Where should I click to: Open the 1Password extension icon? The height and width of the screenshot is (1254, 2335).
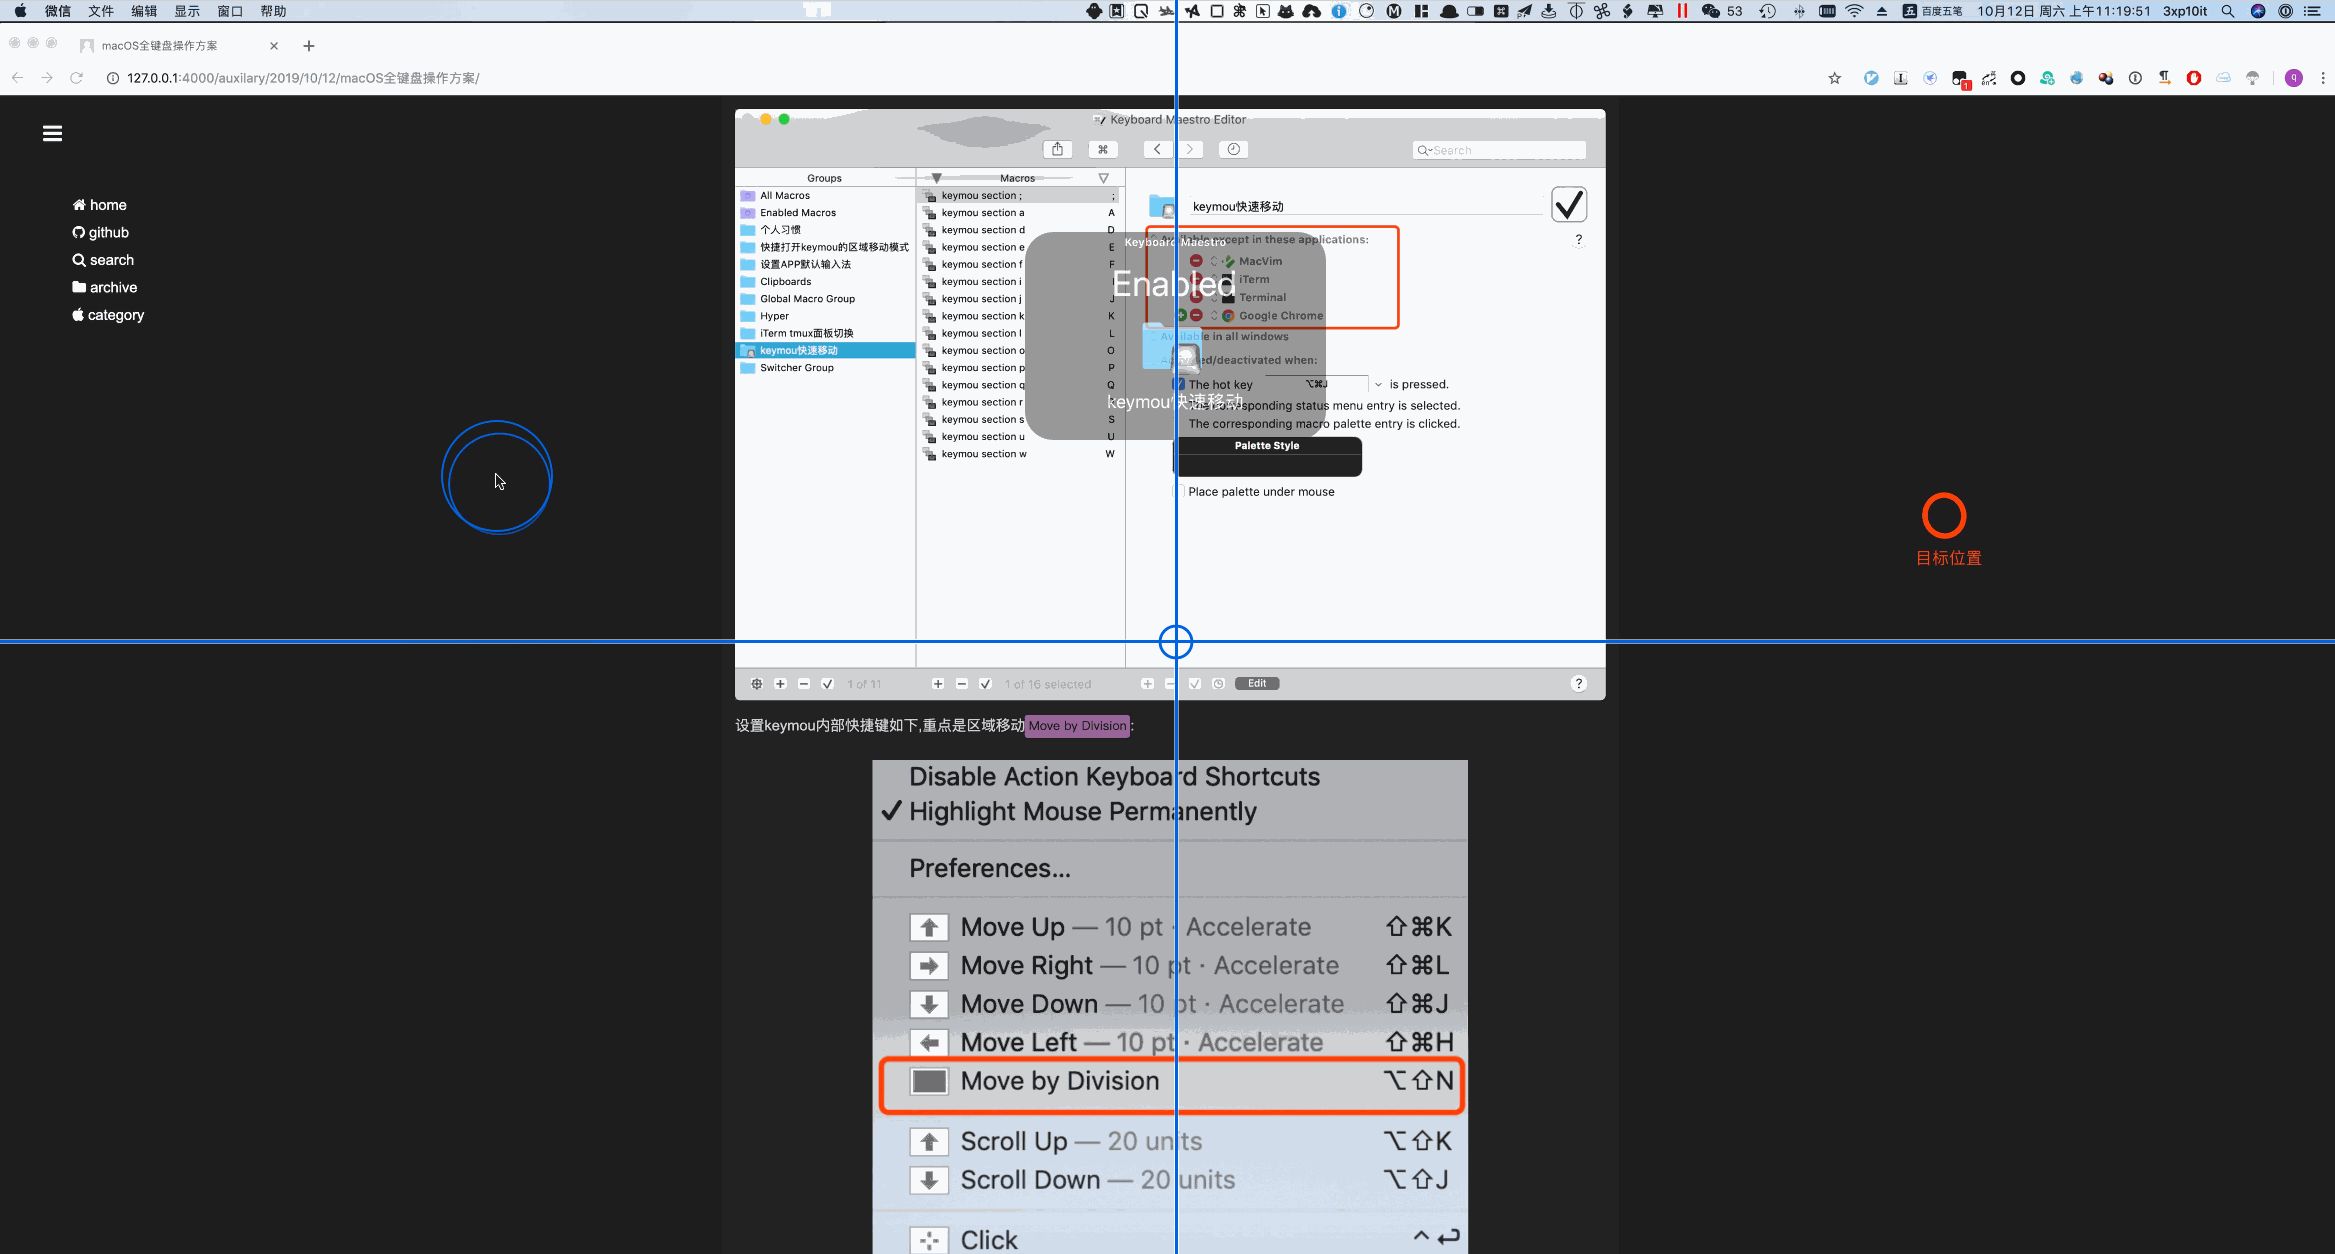(2135, 78)
